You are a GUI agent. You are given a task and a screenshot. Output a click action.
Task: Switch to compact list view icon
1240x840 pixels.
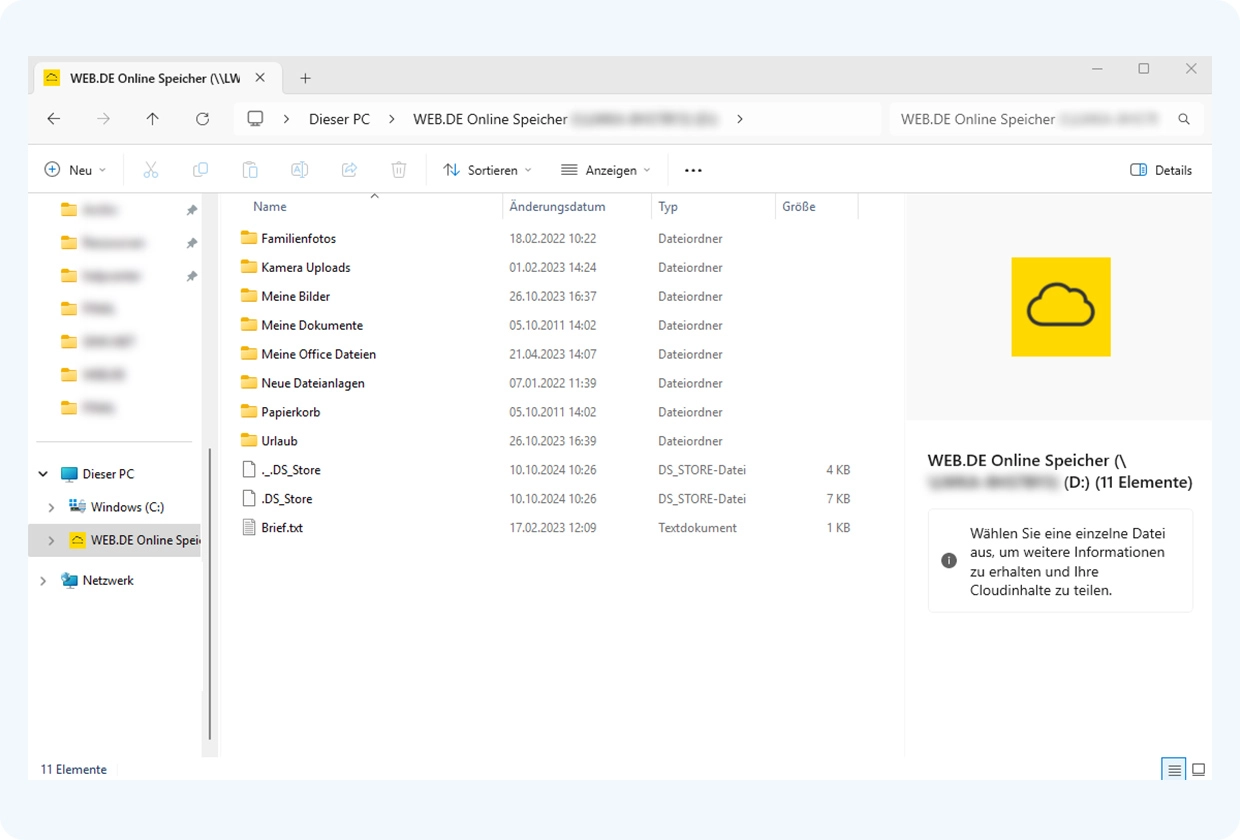1173,769
